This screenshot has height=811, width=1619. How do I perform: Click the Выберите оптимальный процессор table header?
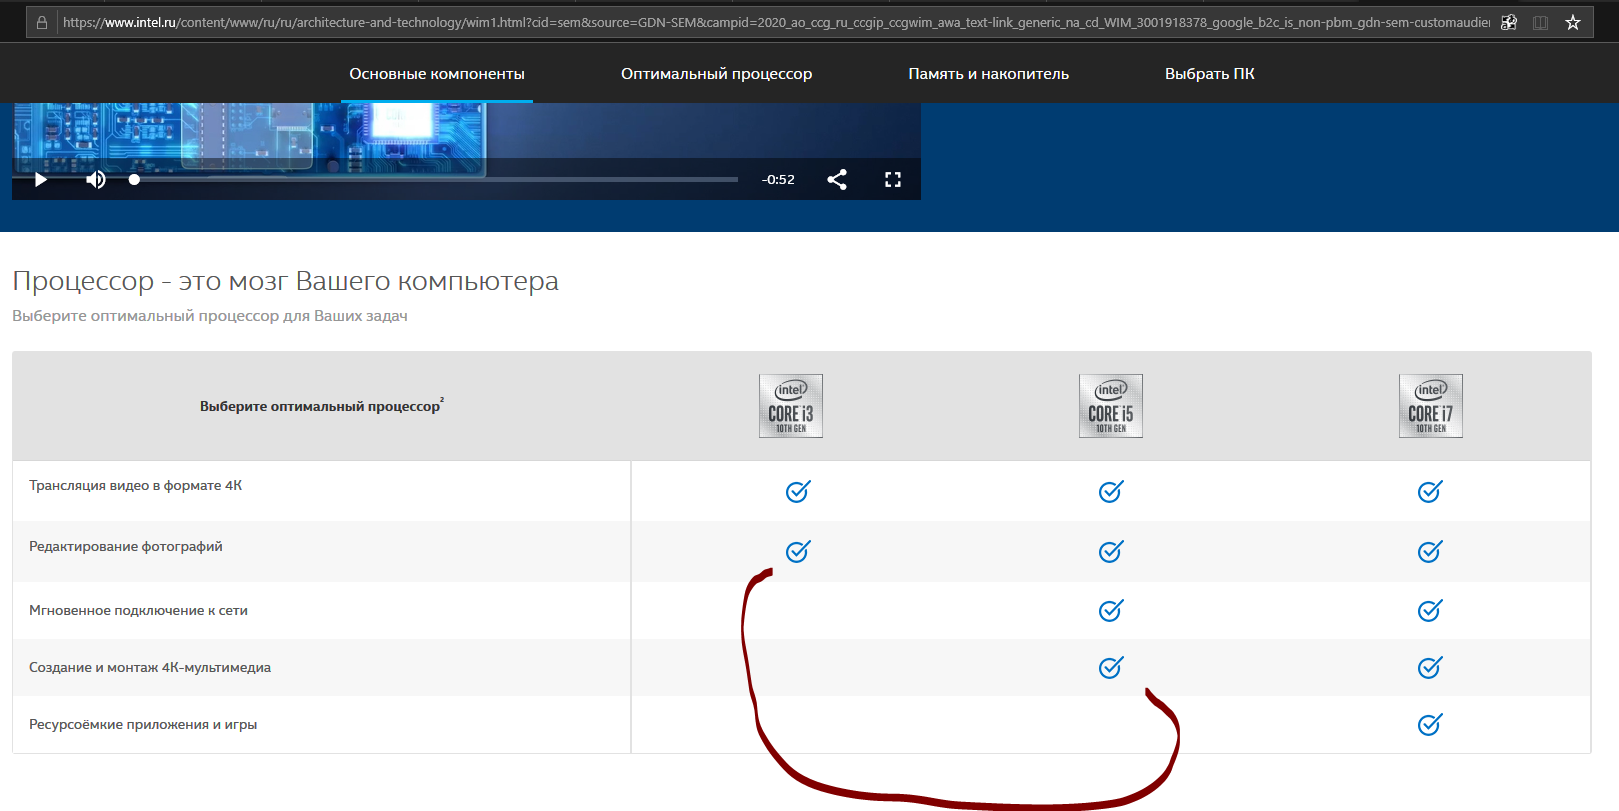point(321,406)
